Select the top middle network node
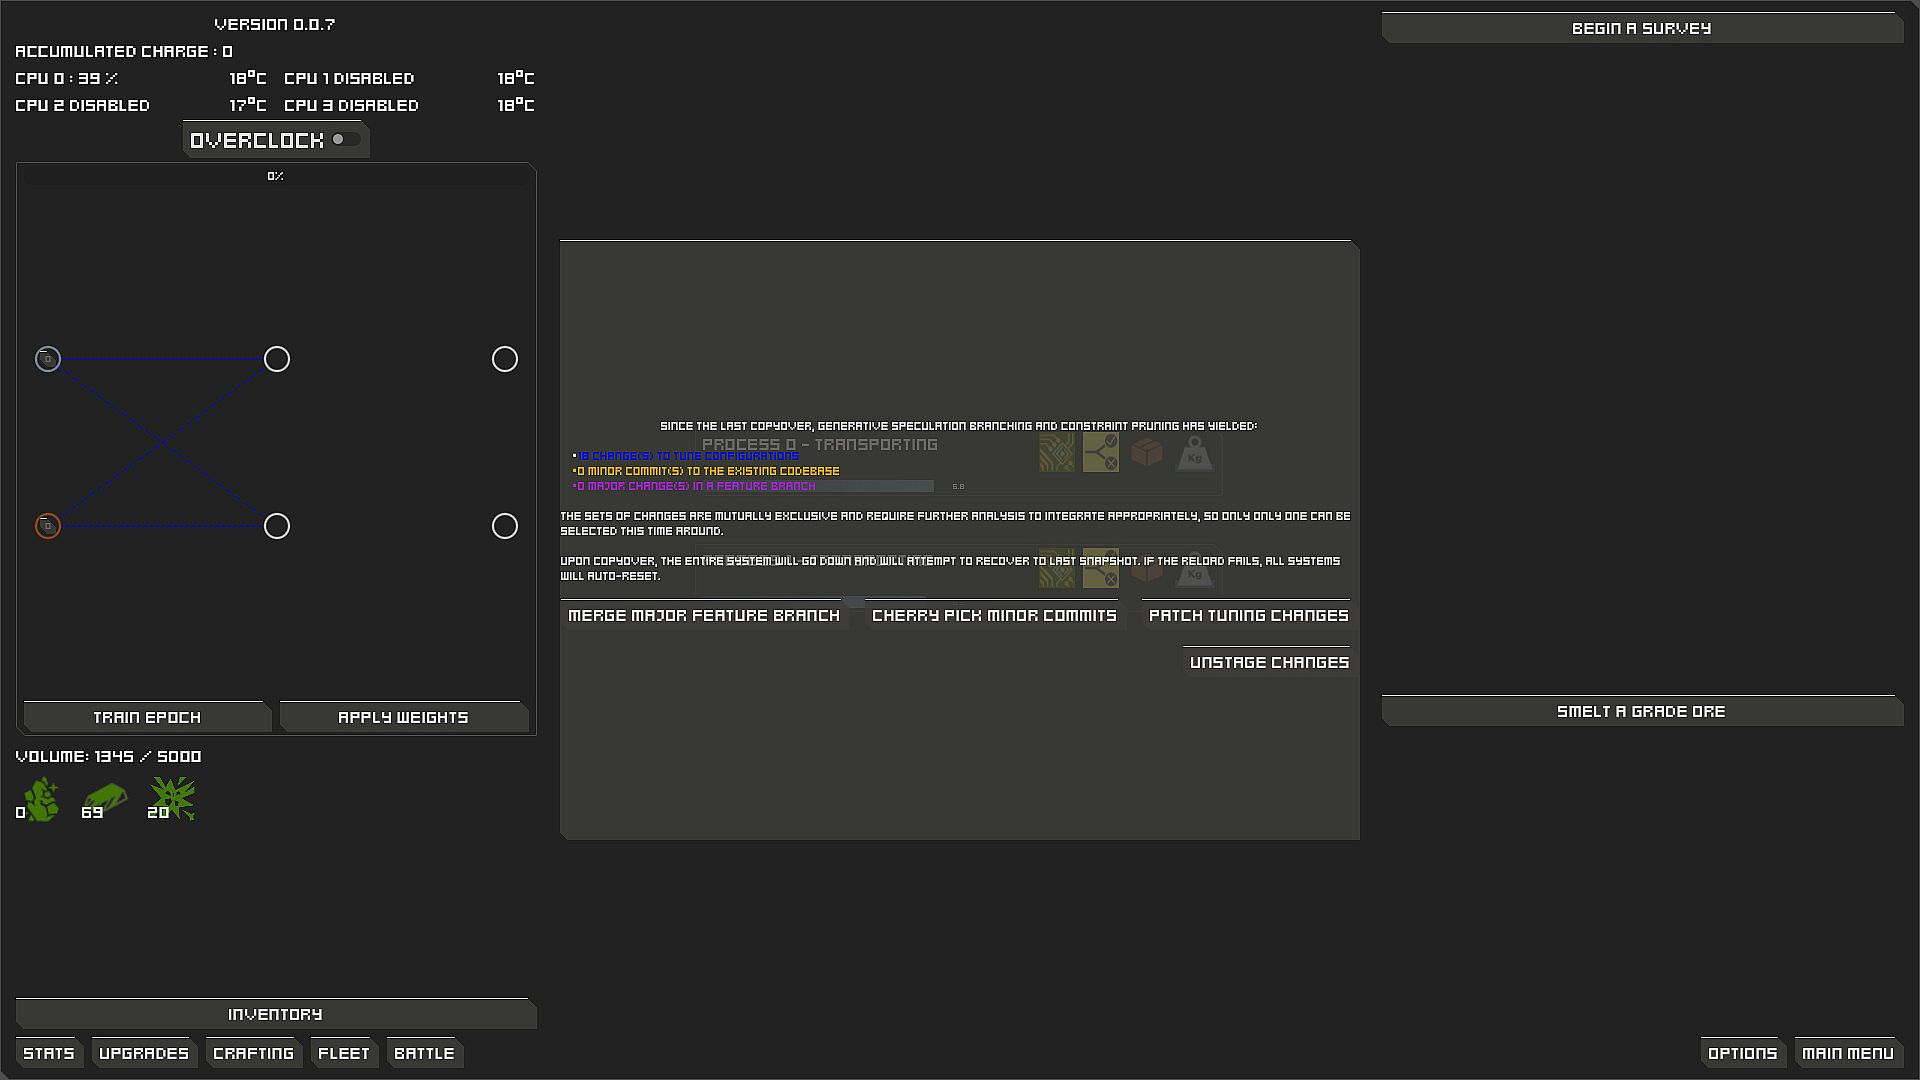 (x=277, y=359)
